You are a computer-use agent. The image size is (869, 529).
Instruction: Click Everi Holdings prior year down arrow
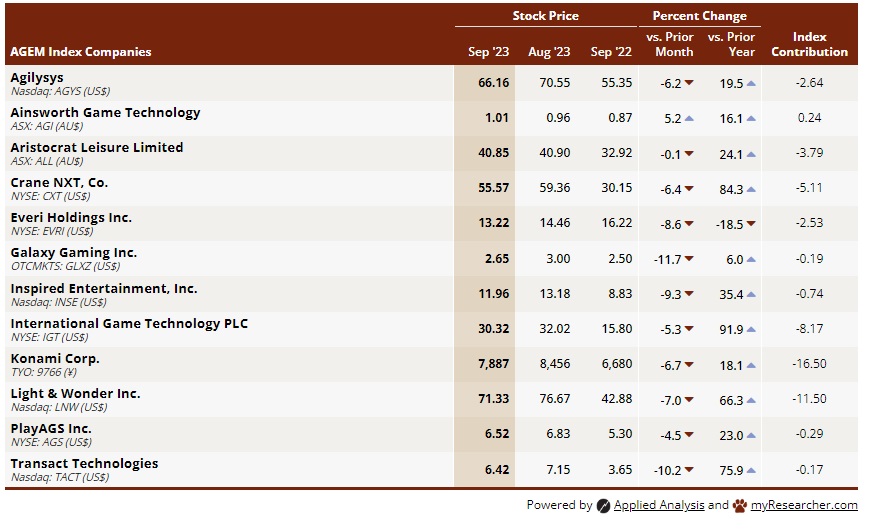click(x=751, y=224)
